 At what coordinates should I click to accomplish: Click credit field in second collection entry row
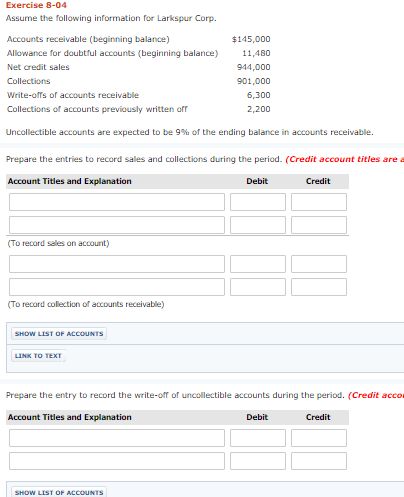click(319, 287)
